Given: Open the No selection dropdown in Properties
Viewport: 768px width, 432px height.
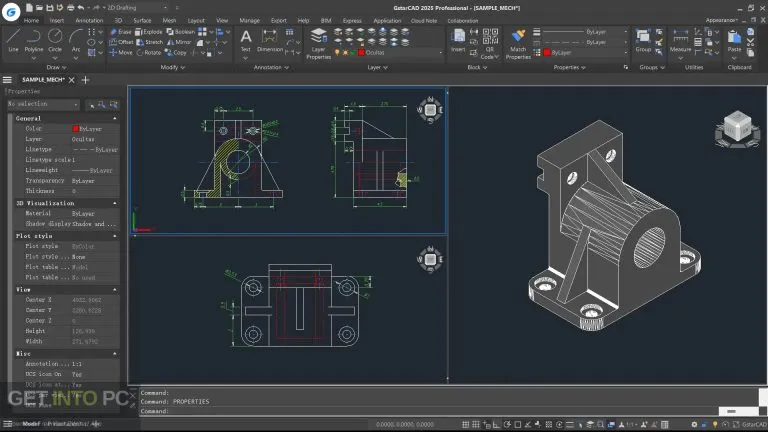Looking at the screenshot, I should tap(43, 104).
